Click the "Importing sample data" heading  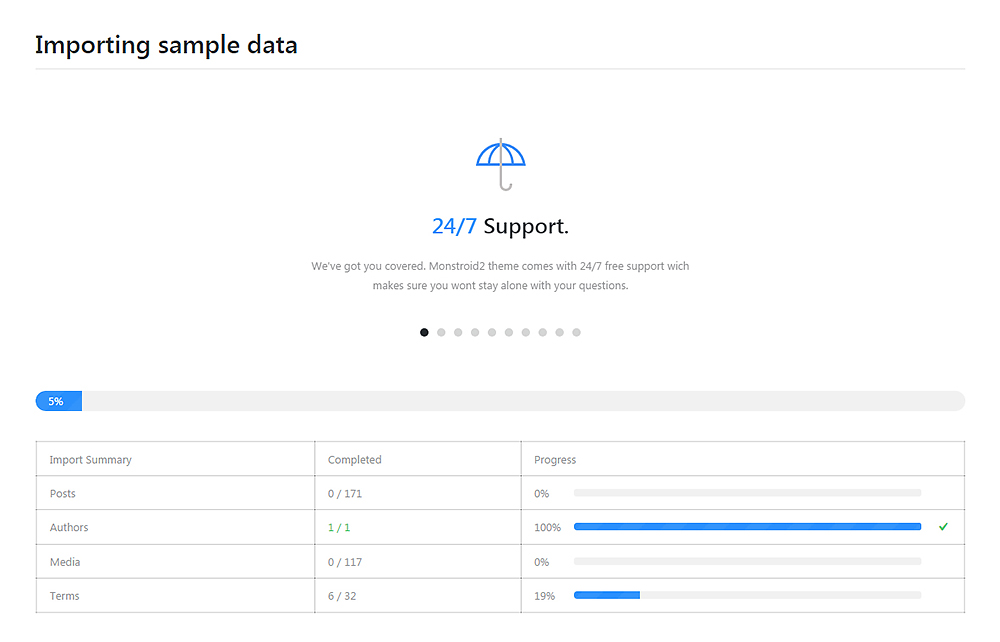166,45
